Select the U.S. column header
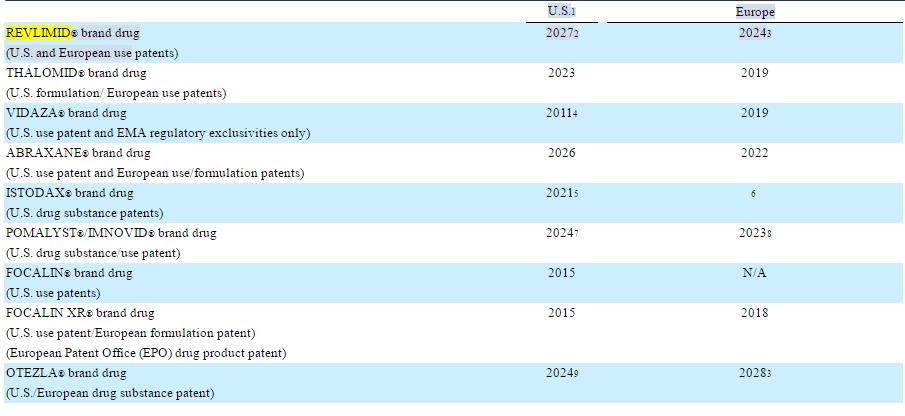This screenshot has height=416, width=905. [562, 11]
